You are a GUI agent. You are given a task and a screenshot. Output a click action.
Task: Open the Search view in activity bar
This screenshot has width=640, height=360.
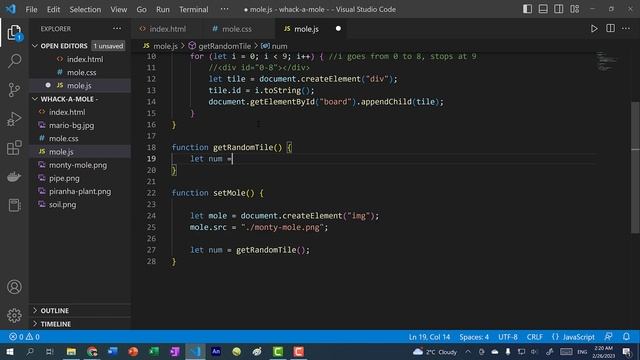(14, 60)
